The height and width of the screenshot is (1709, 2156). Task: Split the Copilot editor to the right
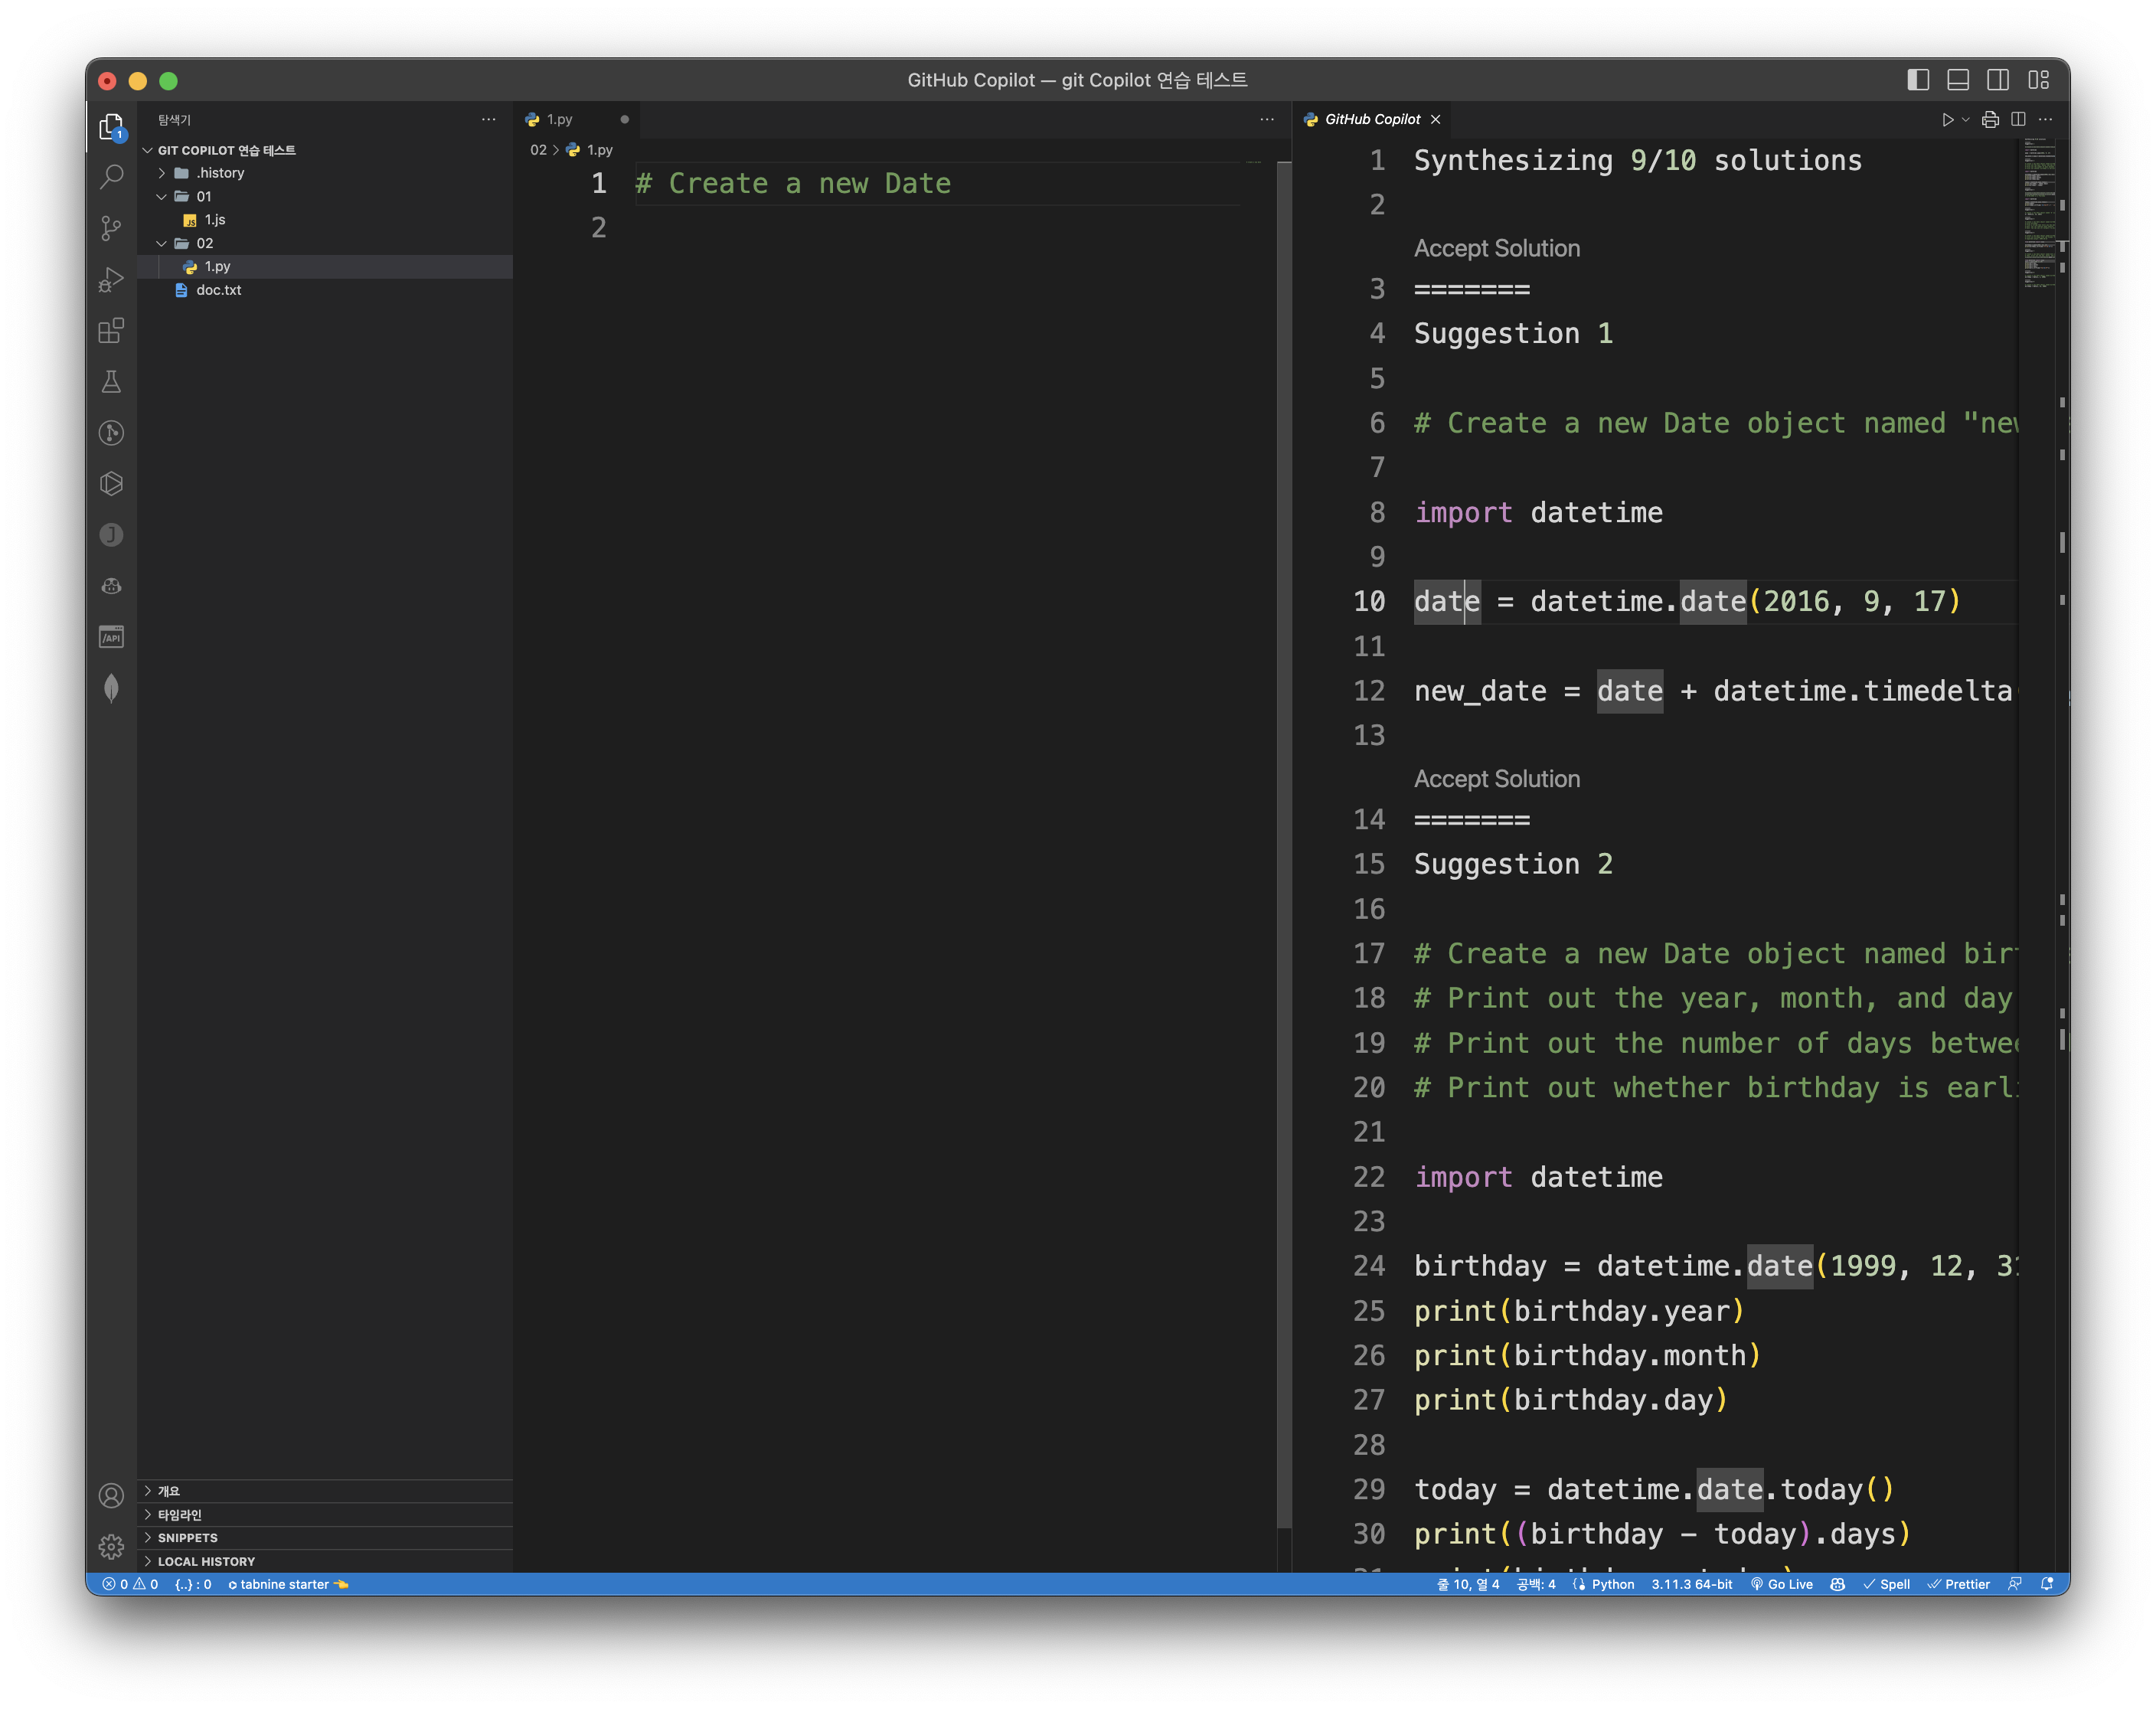tap(2018, 119)
